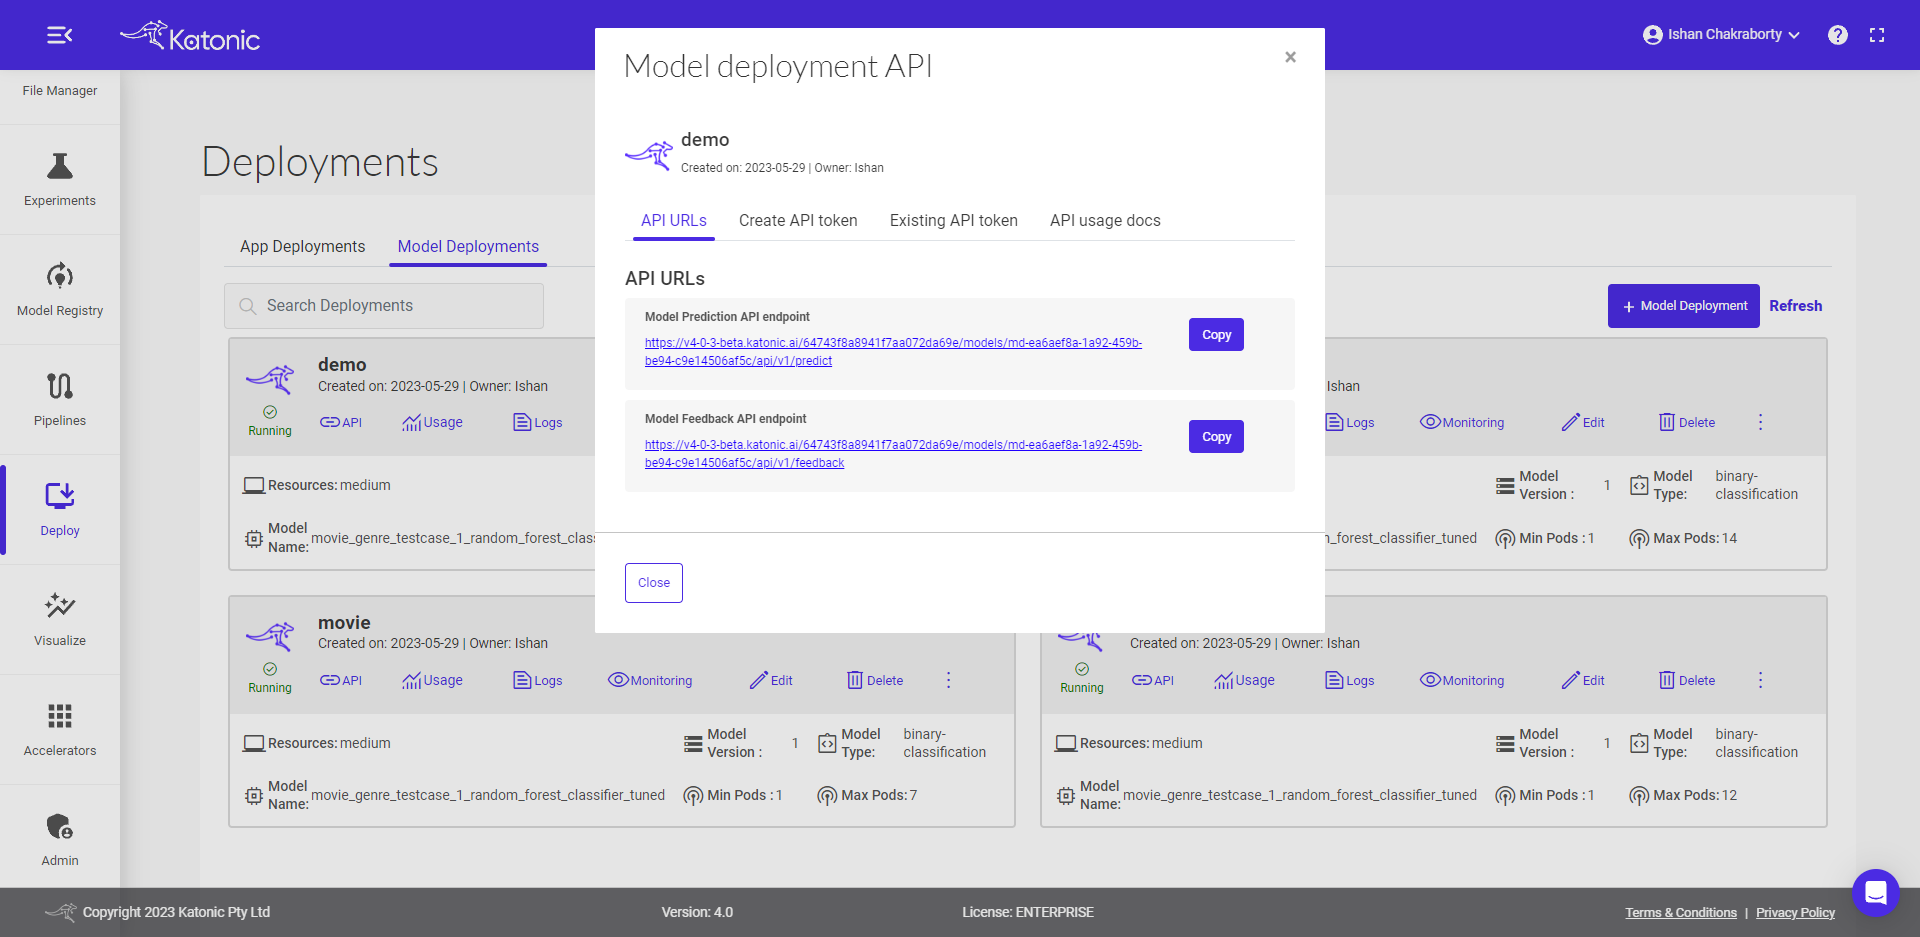Open Pipelines in the sidebar

[x=60, y=400]
